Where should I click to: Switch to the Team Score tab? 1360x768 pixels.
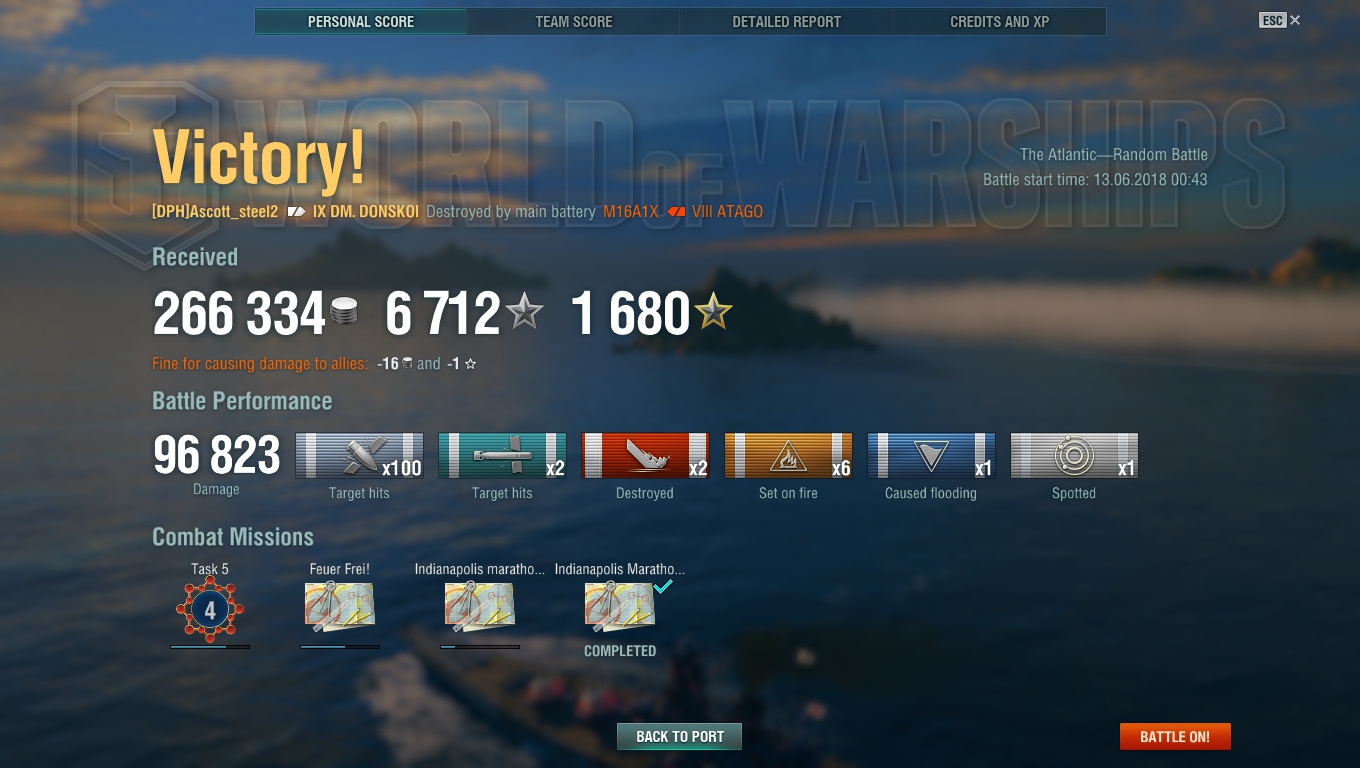click(574, 21)
